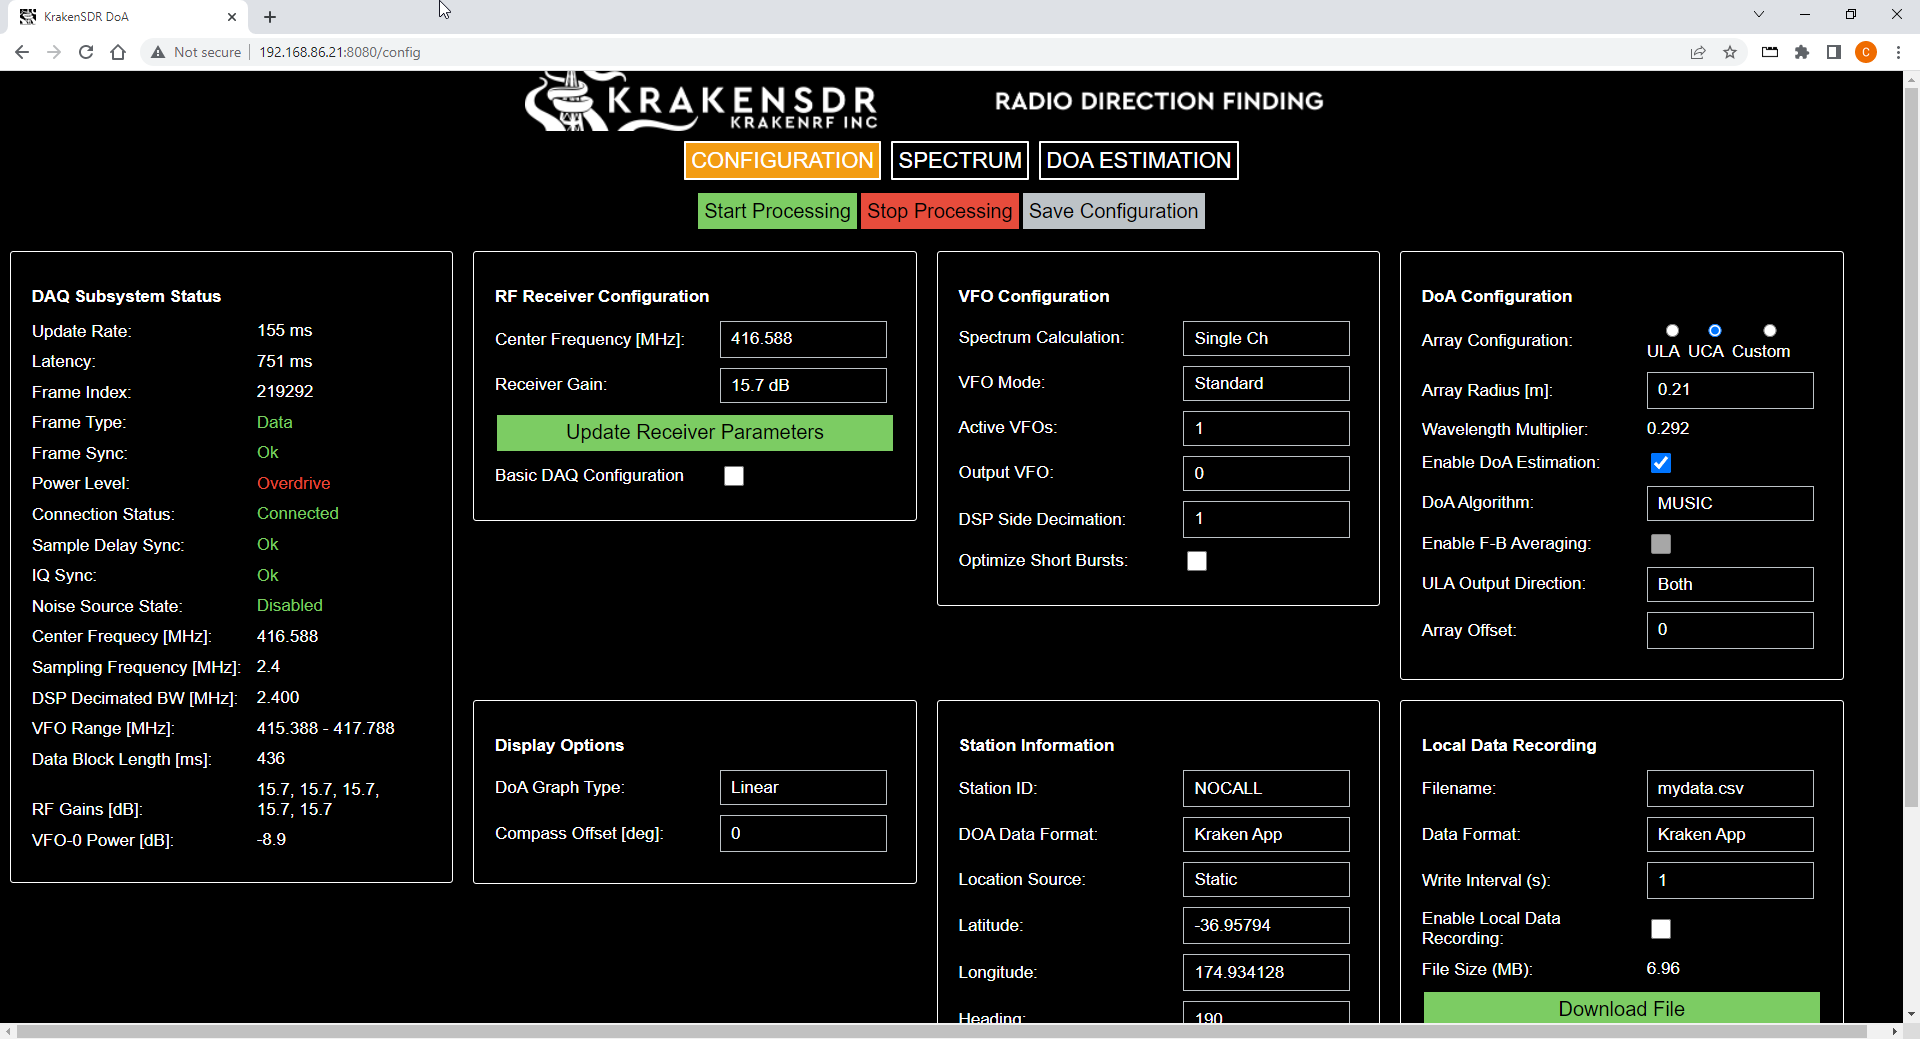This screenshot has width=1920, height=1039.
Task: Click the KrakenSDR logo
Action: point(701,101)
